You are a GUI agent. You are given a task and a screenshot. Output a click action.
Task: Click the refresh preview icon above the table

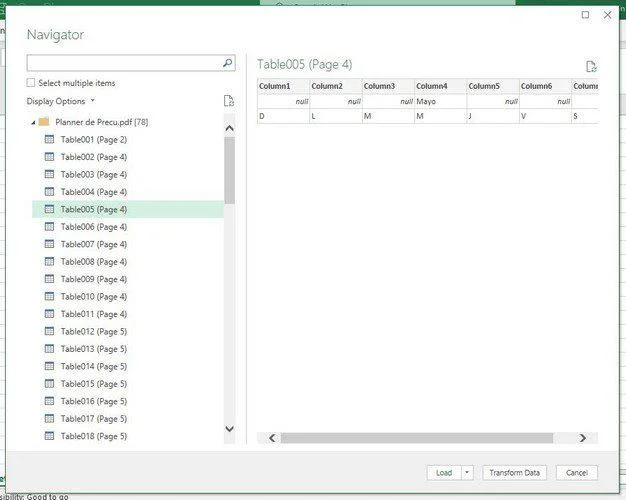coord(591,66)
